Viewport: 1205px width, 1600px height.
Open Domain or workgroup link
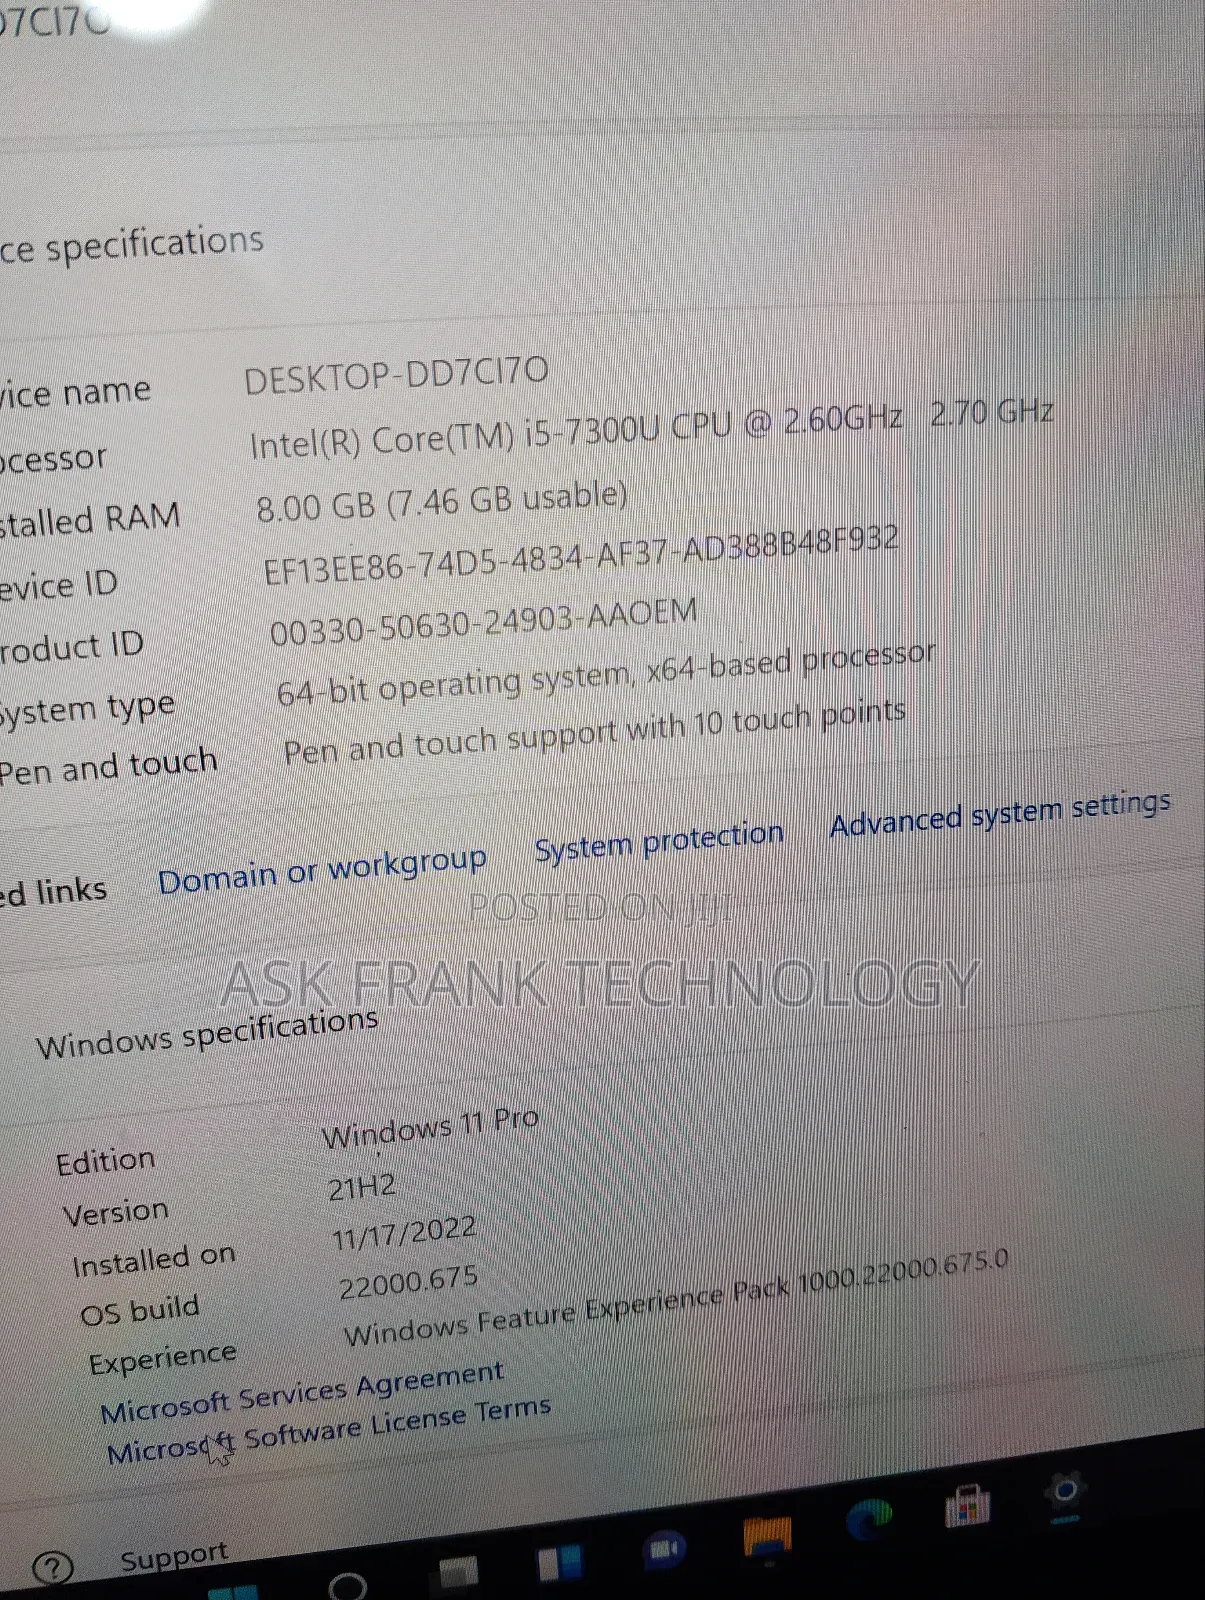pyautogui.click(x=322, y=869)
